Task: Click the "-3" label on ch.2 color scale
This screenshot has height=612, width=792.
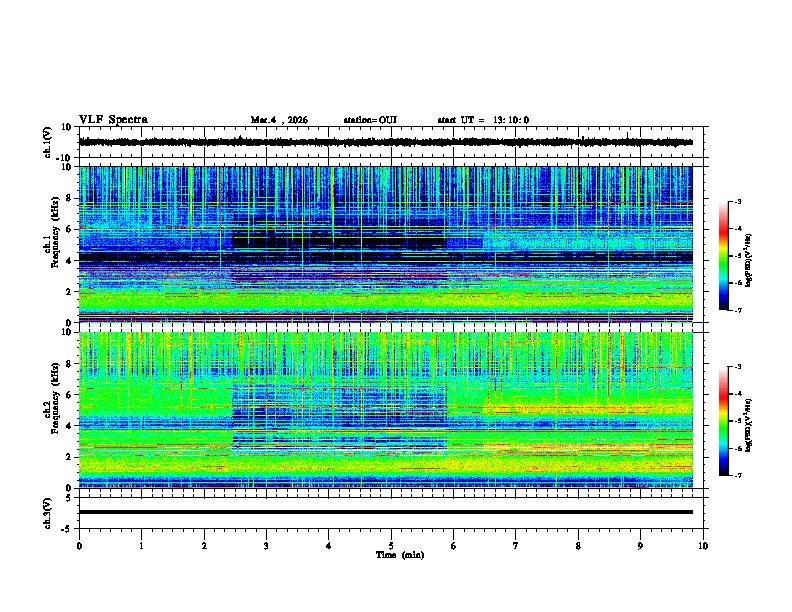Action: coord(737,367)
